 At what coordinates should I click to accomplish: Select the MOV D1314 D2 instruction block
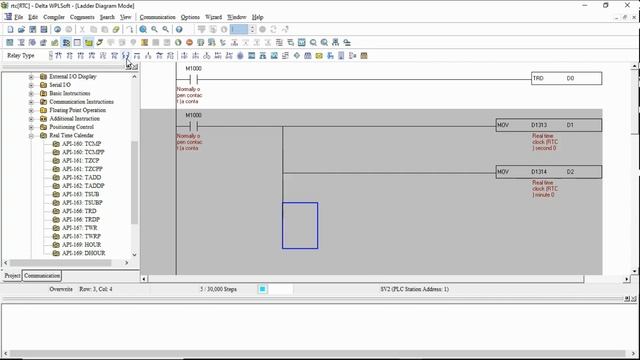pos(549,172)
